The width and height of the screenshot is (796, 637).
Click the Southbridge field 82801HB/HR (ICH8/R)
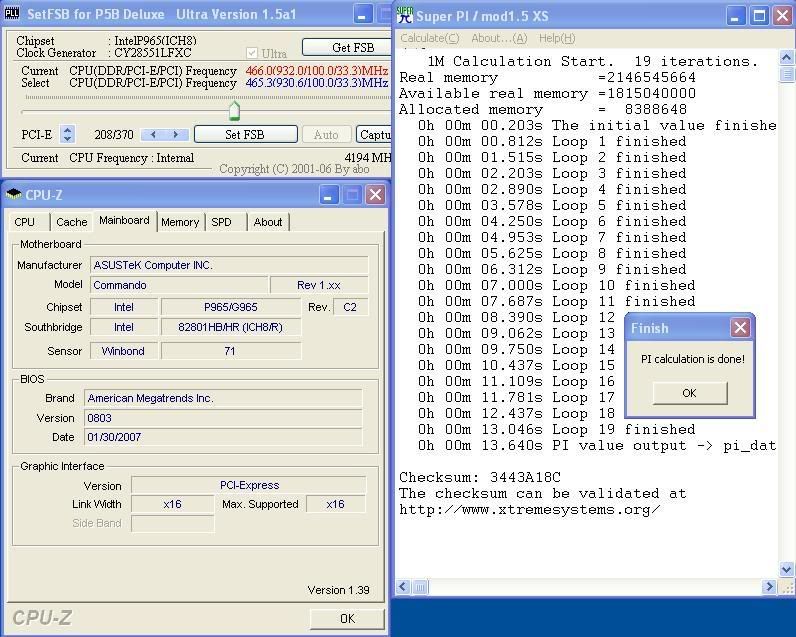click(231, 327)
